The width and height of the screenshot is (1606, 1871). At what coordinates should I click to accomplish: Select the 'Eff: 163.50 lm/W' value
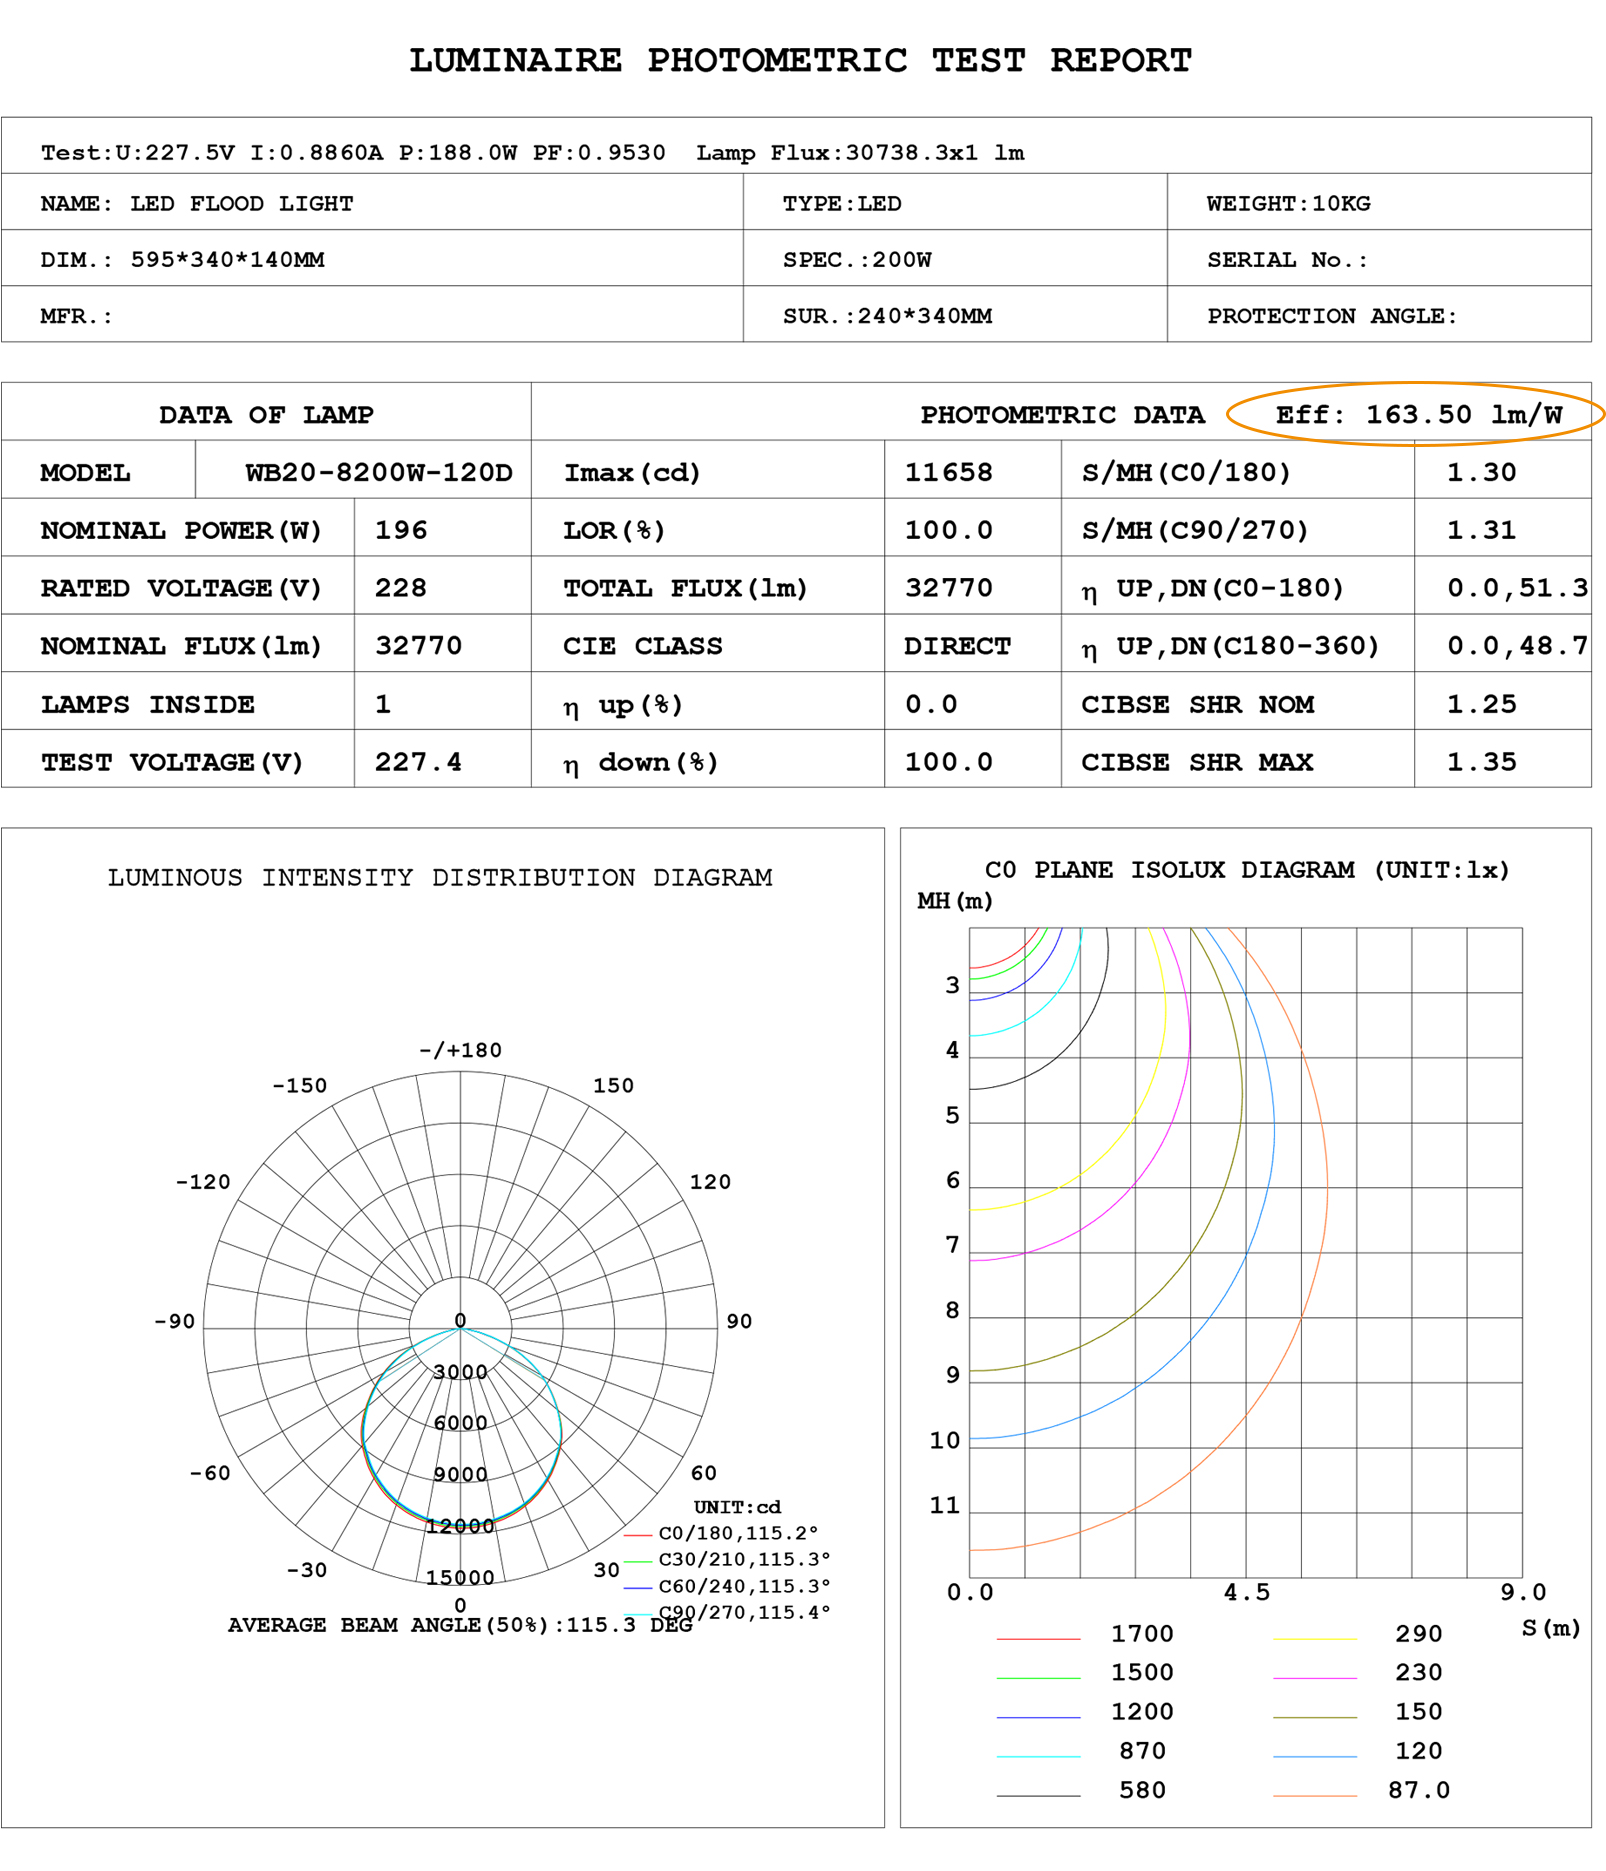pos(1418,414)
